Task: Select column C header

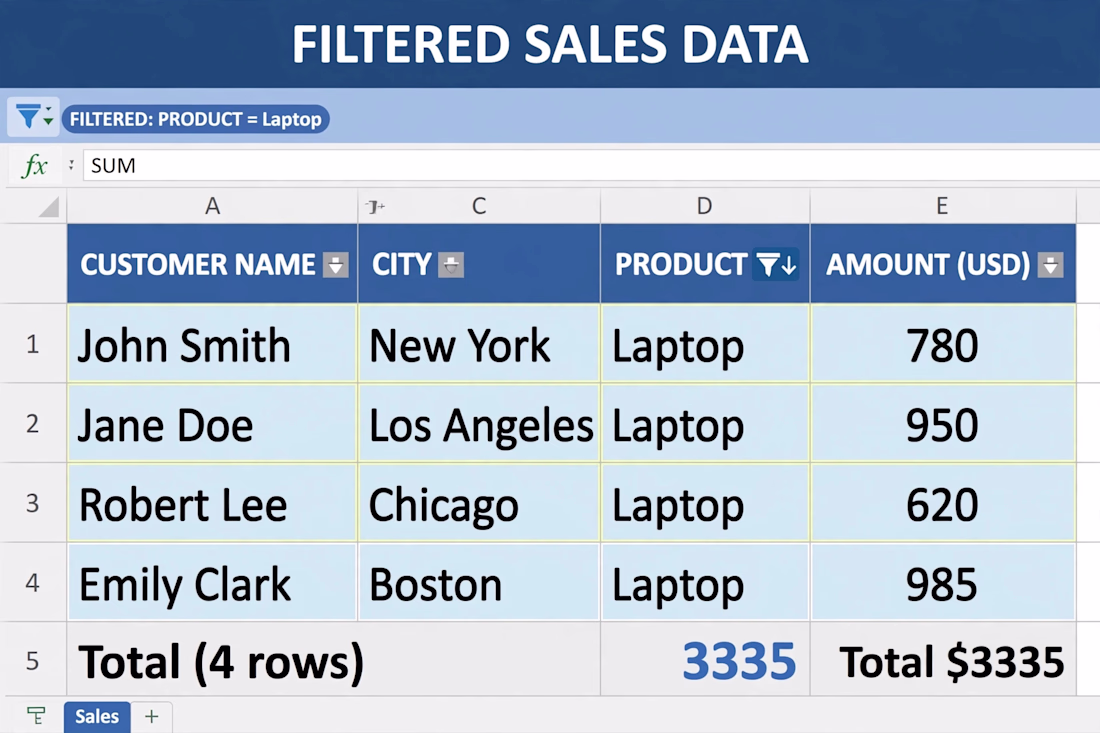Action: coord(479,206)
